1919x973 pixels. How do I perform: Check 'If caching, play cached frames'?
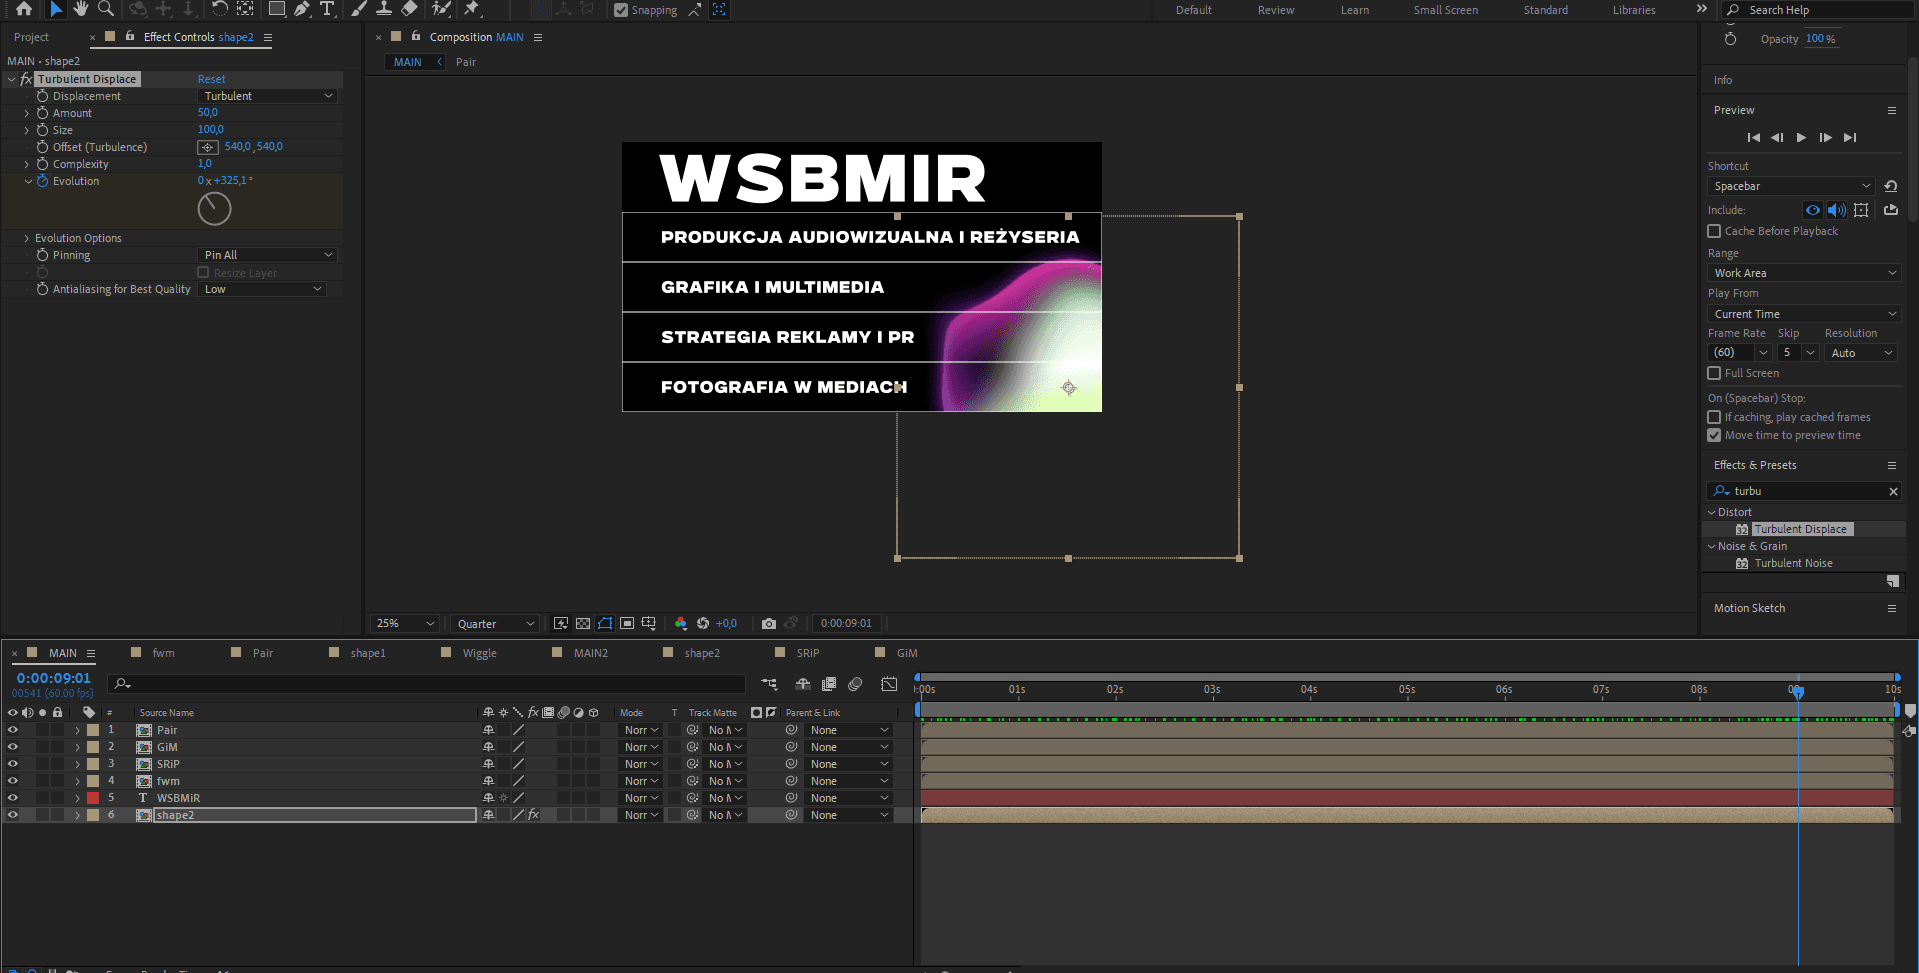pyautogui.click(x=1714, y=417)
